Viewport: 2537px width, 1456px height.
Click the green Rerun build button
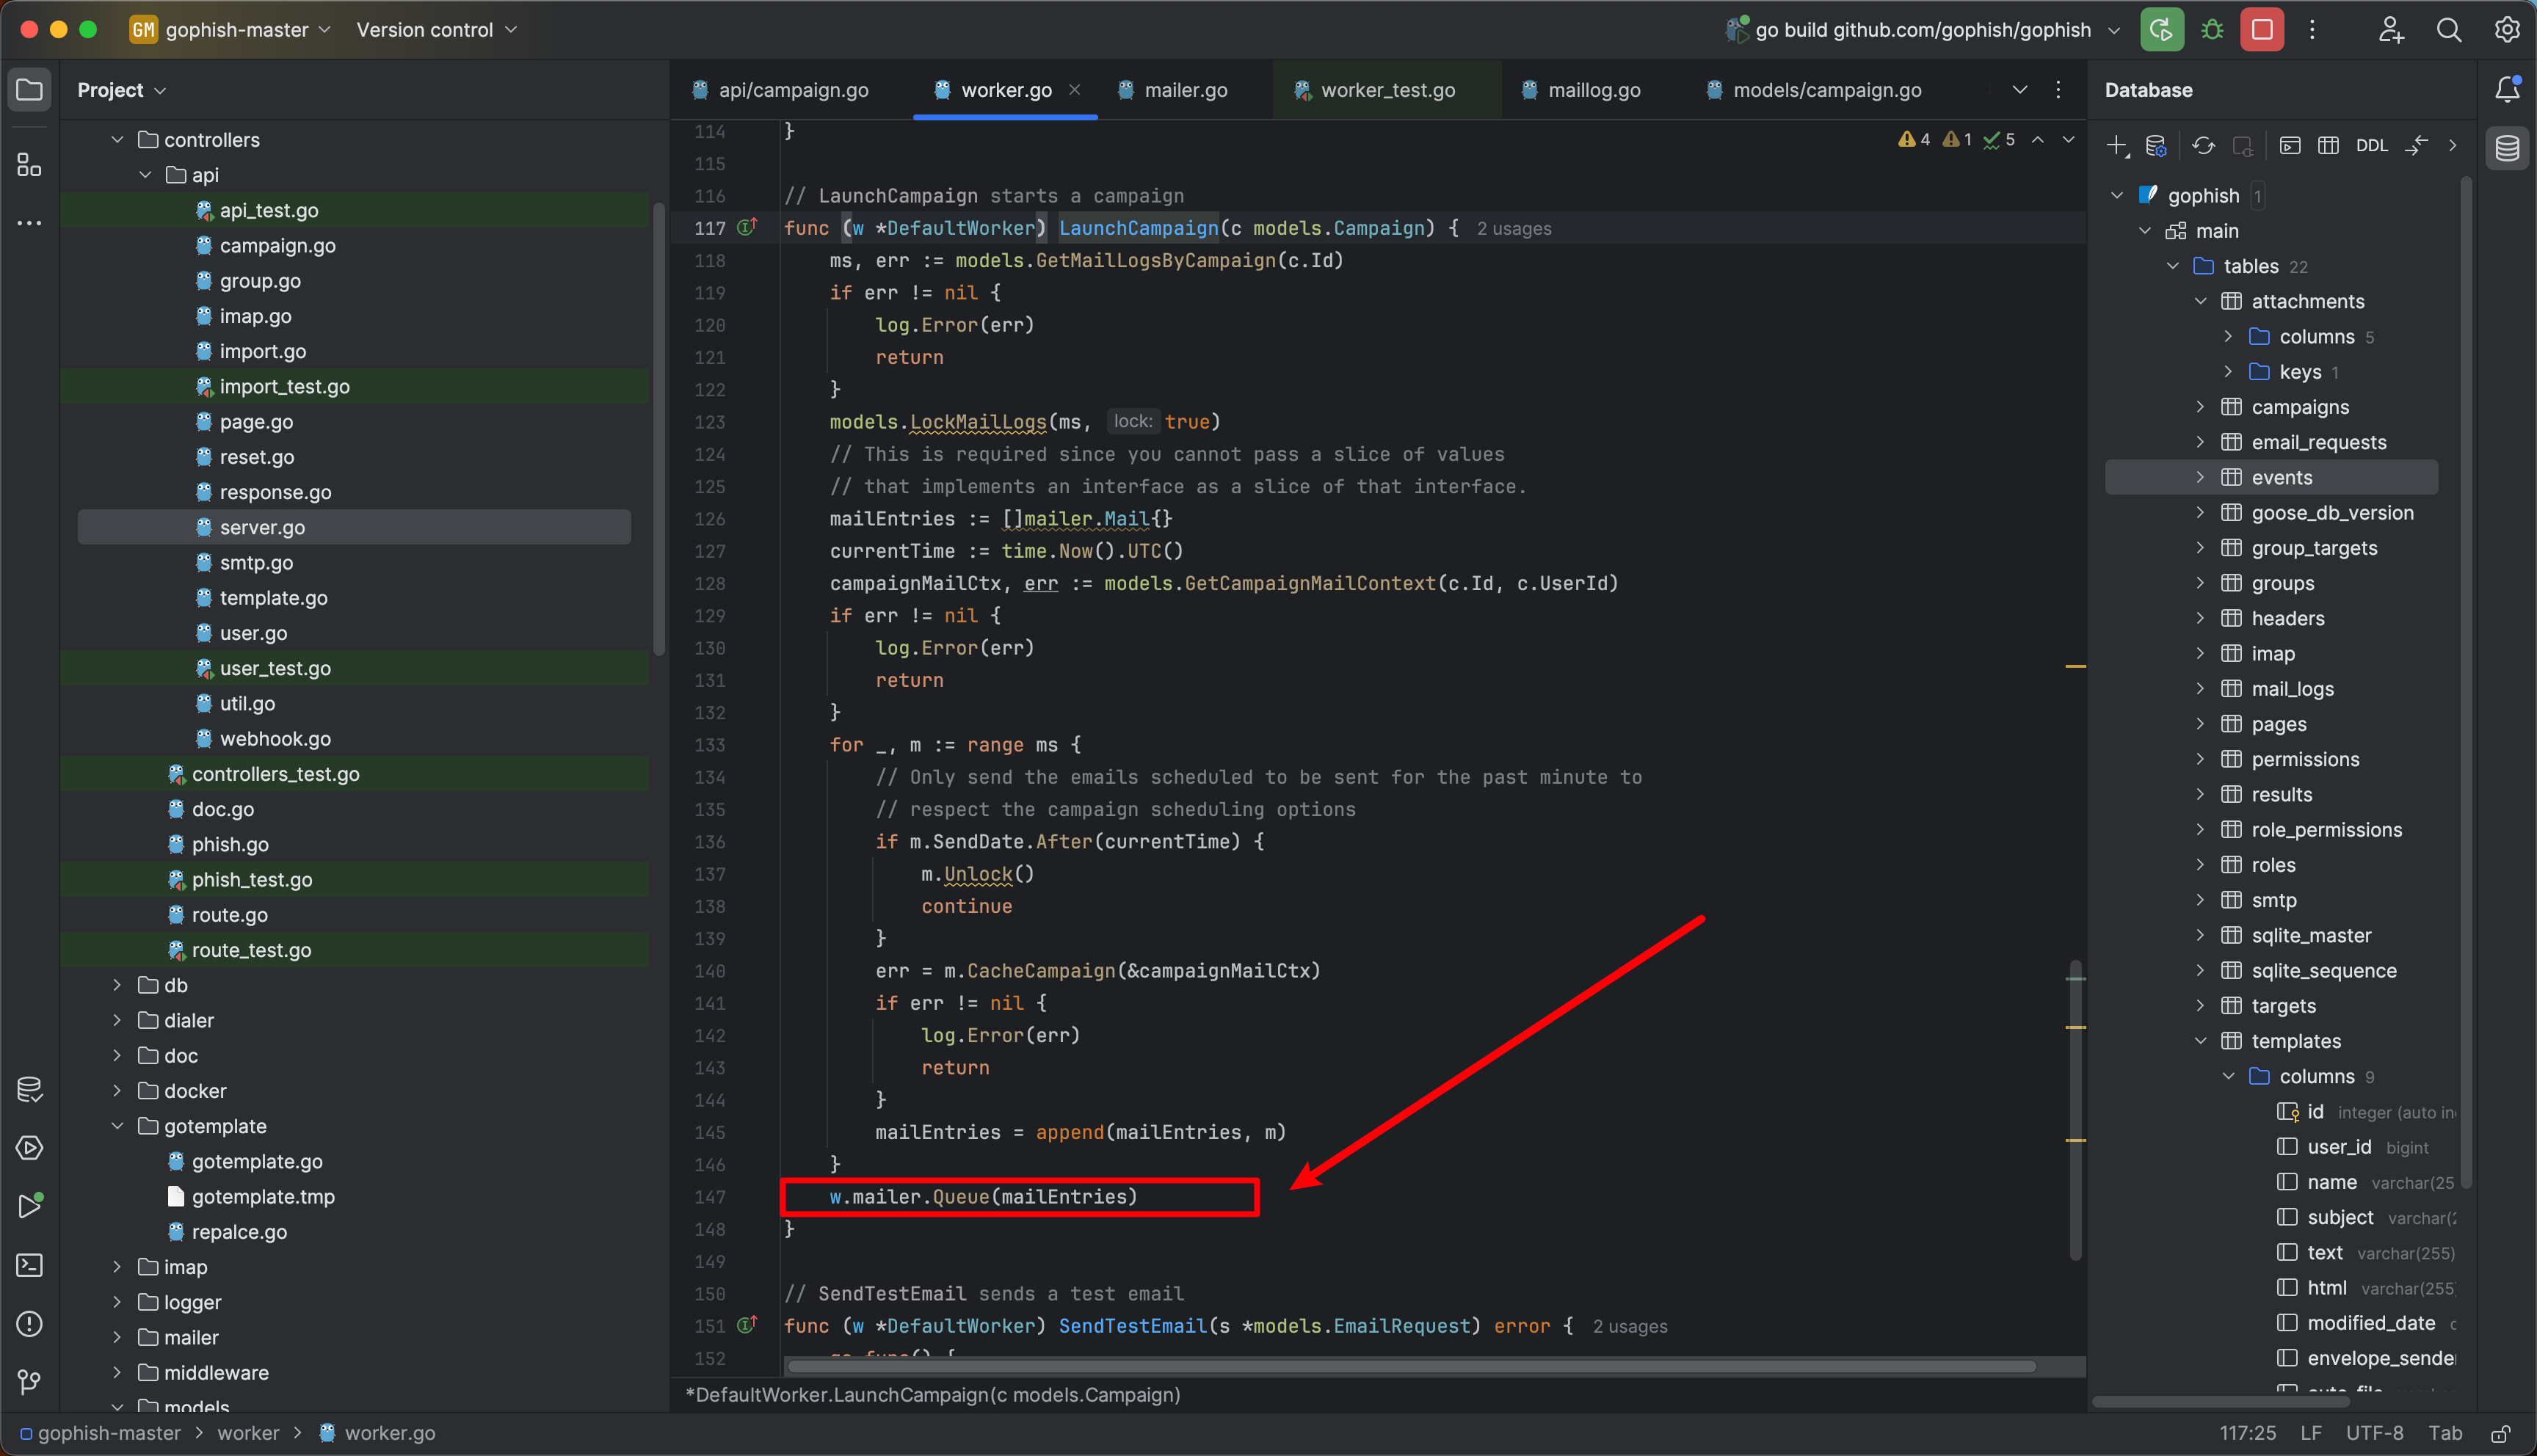(2161, 29)
